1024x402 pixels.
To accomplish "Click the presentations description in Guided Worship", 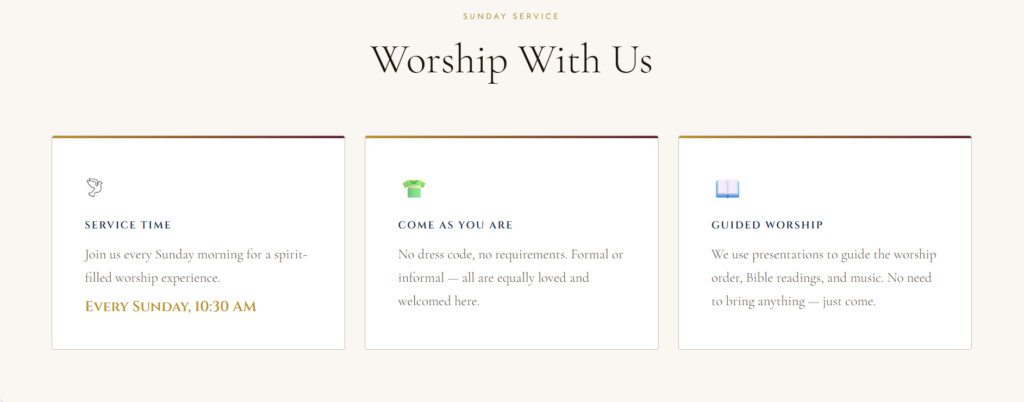I will 824,277.
